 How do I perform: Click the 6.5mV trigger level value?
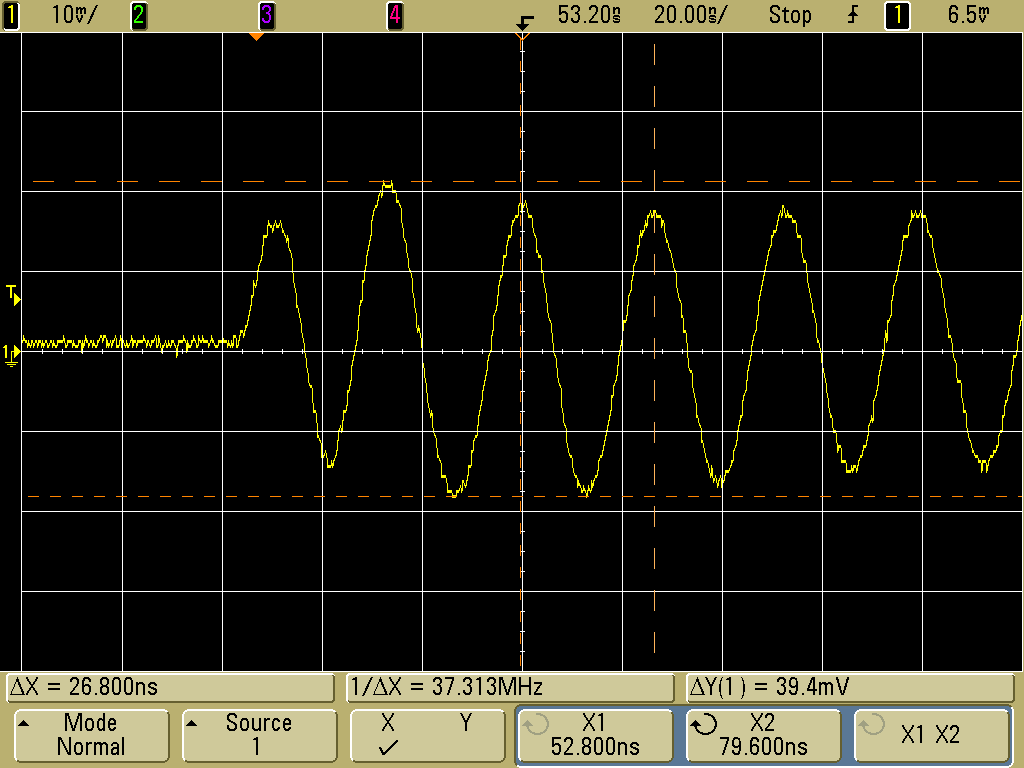pyautogui.click(x=968, y=15)
